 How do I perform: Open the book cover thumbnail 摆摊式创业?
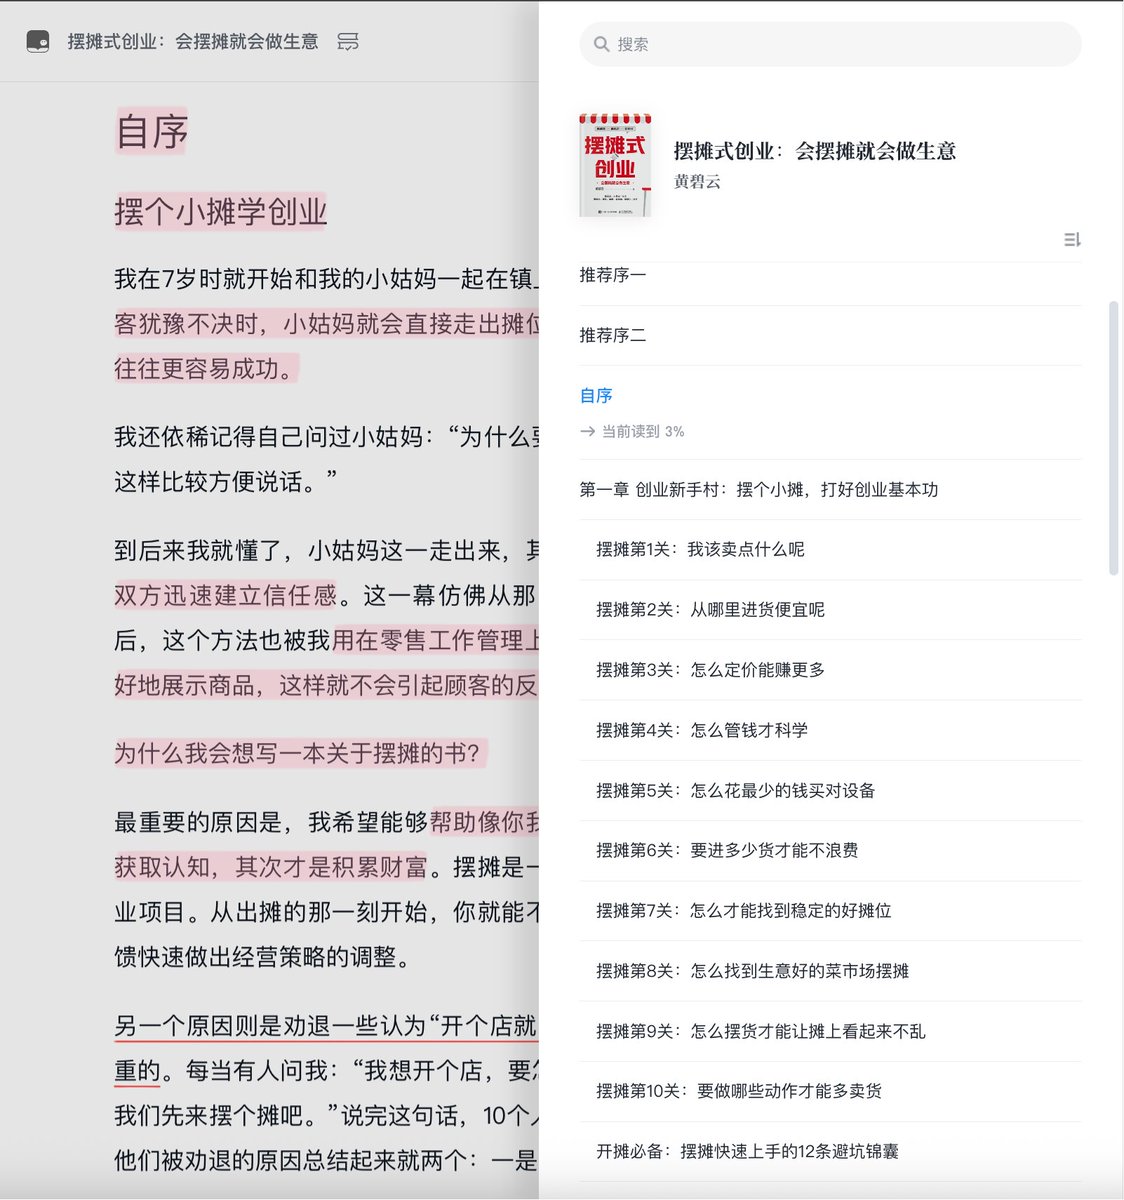coord(615,165)
